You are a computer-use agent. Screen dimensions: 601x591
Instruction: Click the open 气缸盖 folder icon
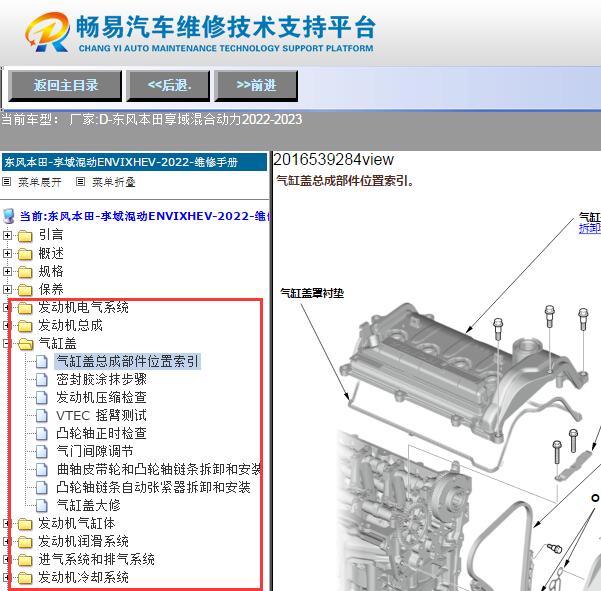[25, 344]
